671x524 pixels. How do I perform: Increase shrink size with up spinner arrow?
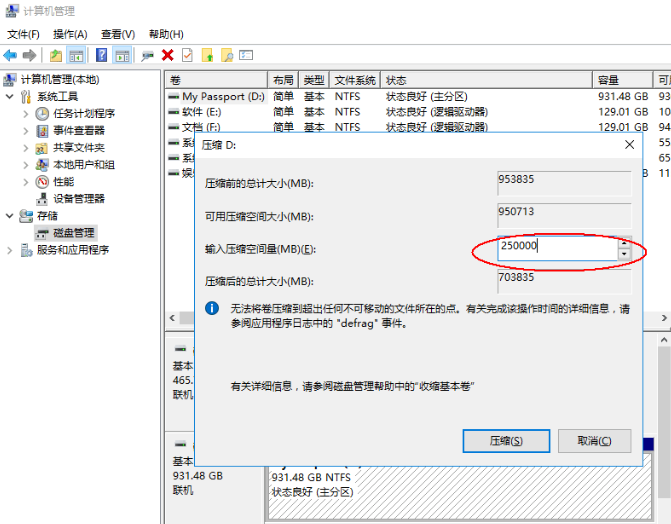coord(624,242)
